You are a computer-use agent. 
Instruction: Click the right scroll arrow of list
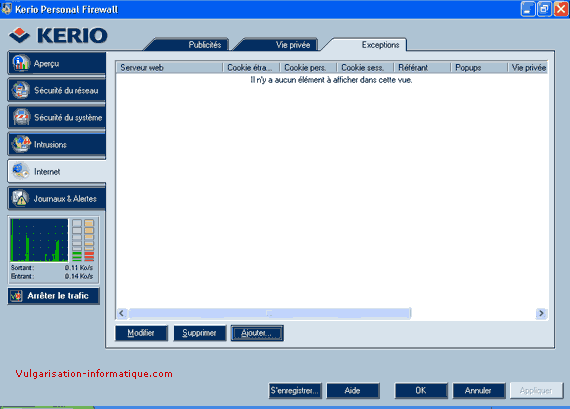pos(541,313)
